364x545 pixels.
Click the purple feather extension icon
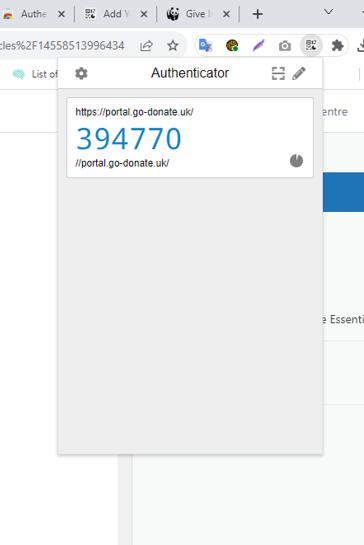[x=258, y=46]
